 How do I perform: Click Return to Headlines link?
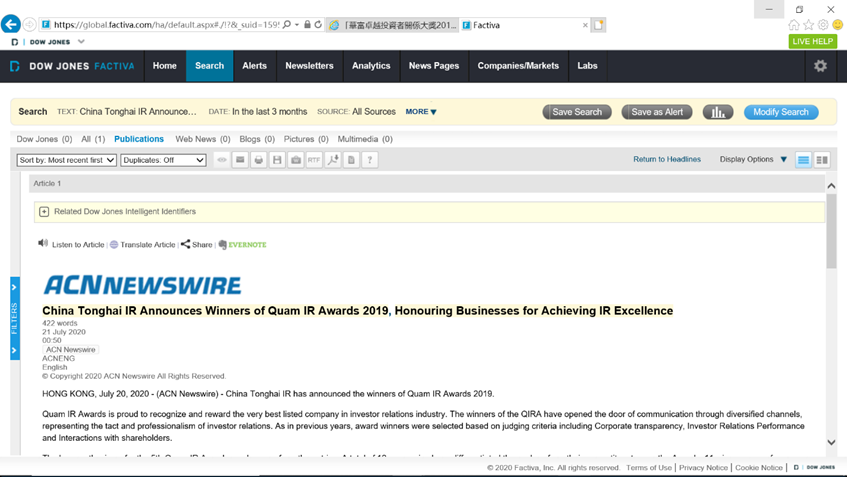(x=667, y=159)
